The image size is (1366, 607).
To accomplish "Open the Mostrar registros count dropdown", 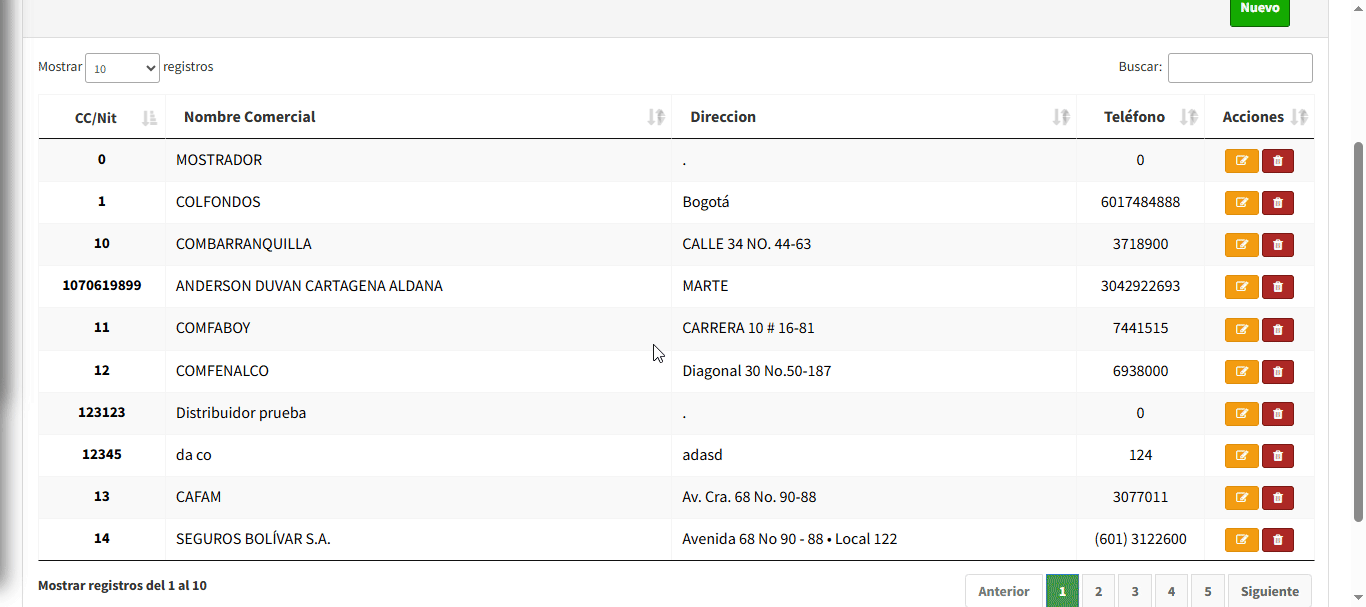I will pos(122,68).
